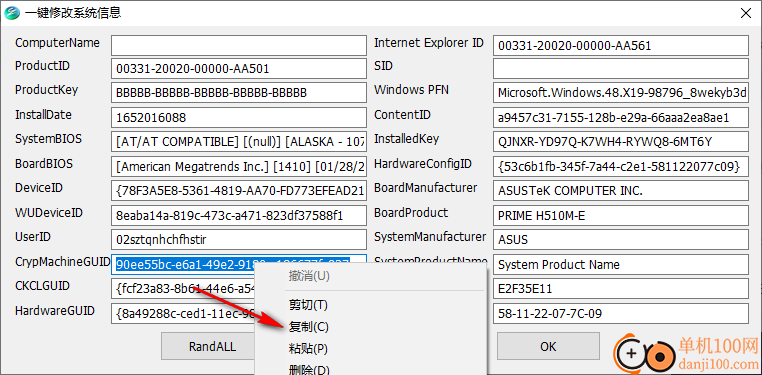Image resolution: width=762 pixels, height=375 pixels.
Task: Select the ProductKey BBBBB field
Action: click(x=239, y=93)
